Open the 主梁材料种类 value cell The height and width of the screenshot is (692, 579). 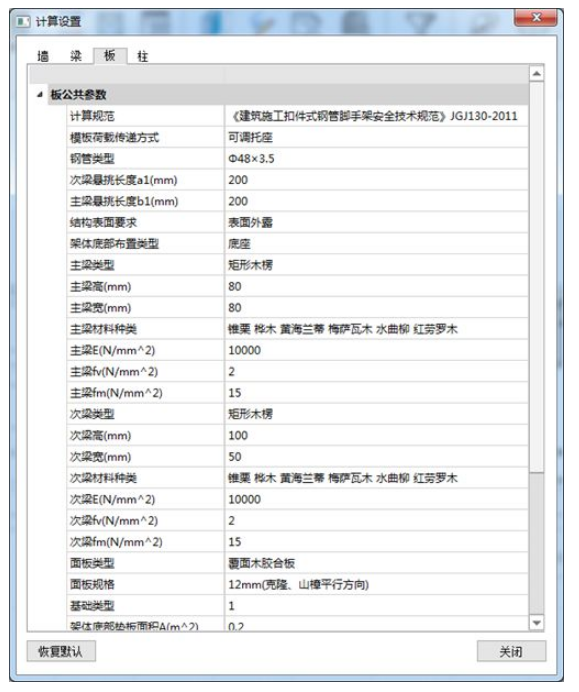coord(376,329)
